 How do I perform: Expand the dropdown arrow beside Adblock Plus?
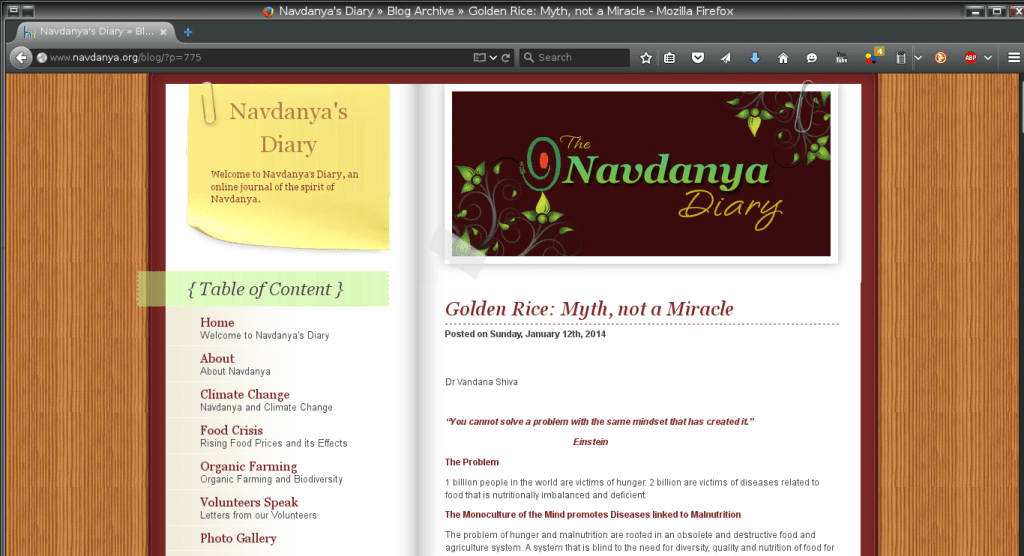(988, 58)
